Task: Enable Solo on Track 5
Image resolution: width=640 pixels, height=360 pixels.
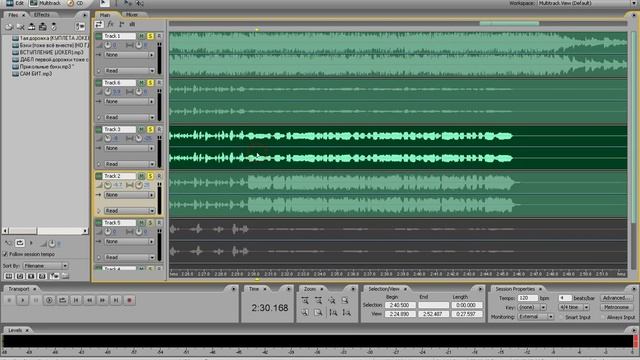Action: [x=150, y=223]
